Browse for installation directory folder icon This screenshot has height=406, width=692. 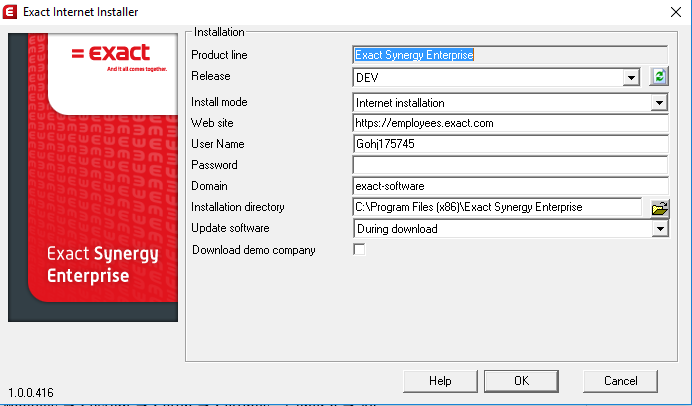(660, 208)
